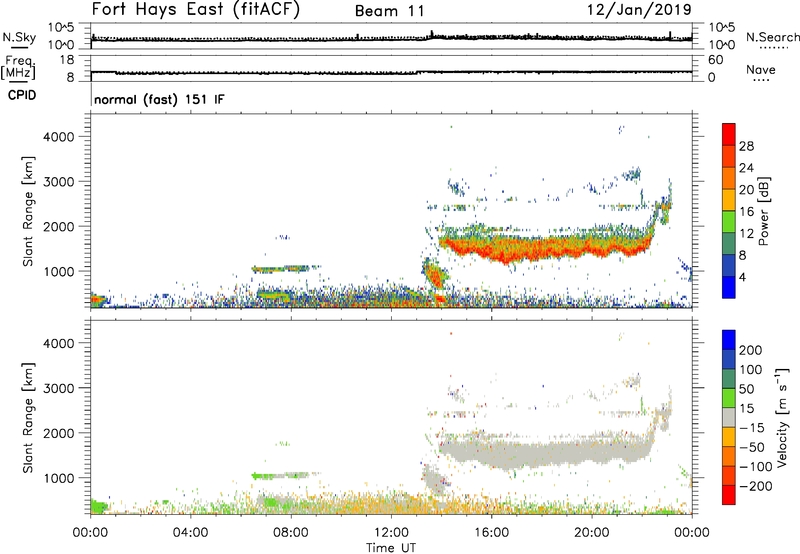Click the '2000' tick label in the power panel
The width and height of the screenshot is (800, 554).
click(x=59, y=226)
